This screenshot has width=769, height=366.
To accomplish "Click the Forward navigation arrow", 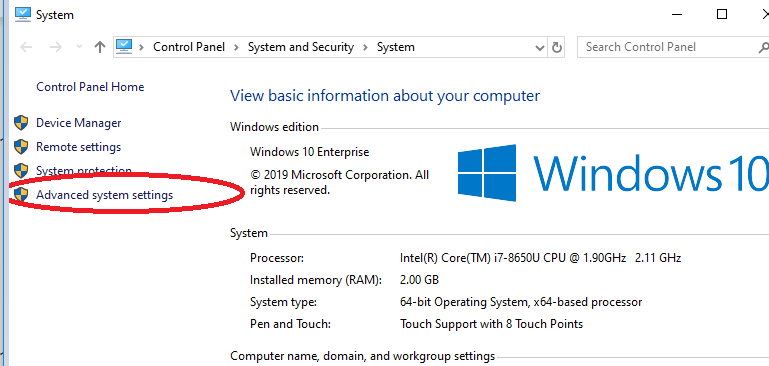I will point(56,47).
